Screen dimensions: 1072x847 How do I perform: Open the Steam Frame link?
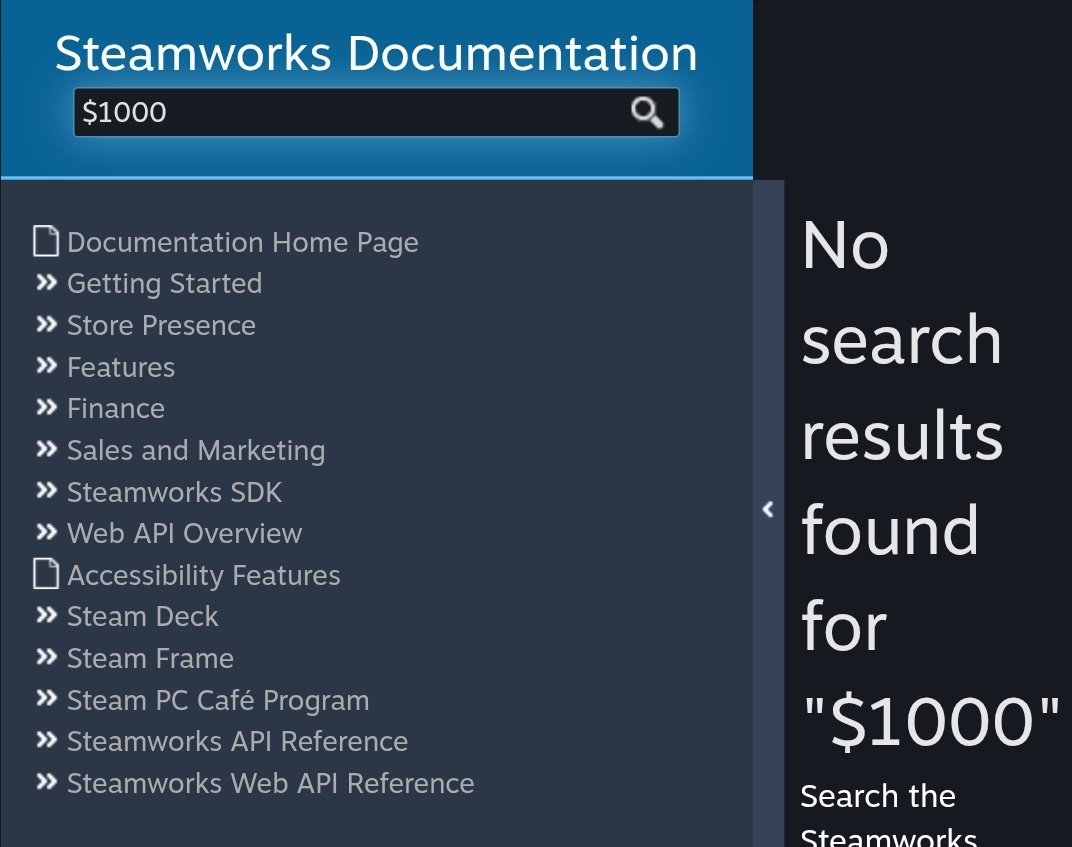[150, 658]
